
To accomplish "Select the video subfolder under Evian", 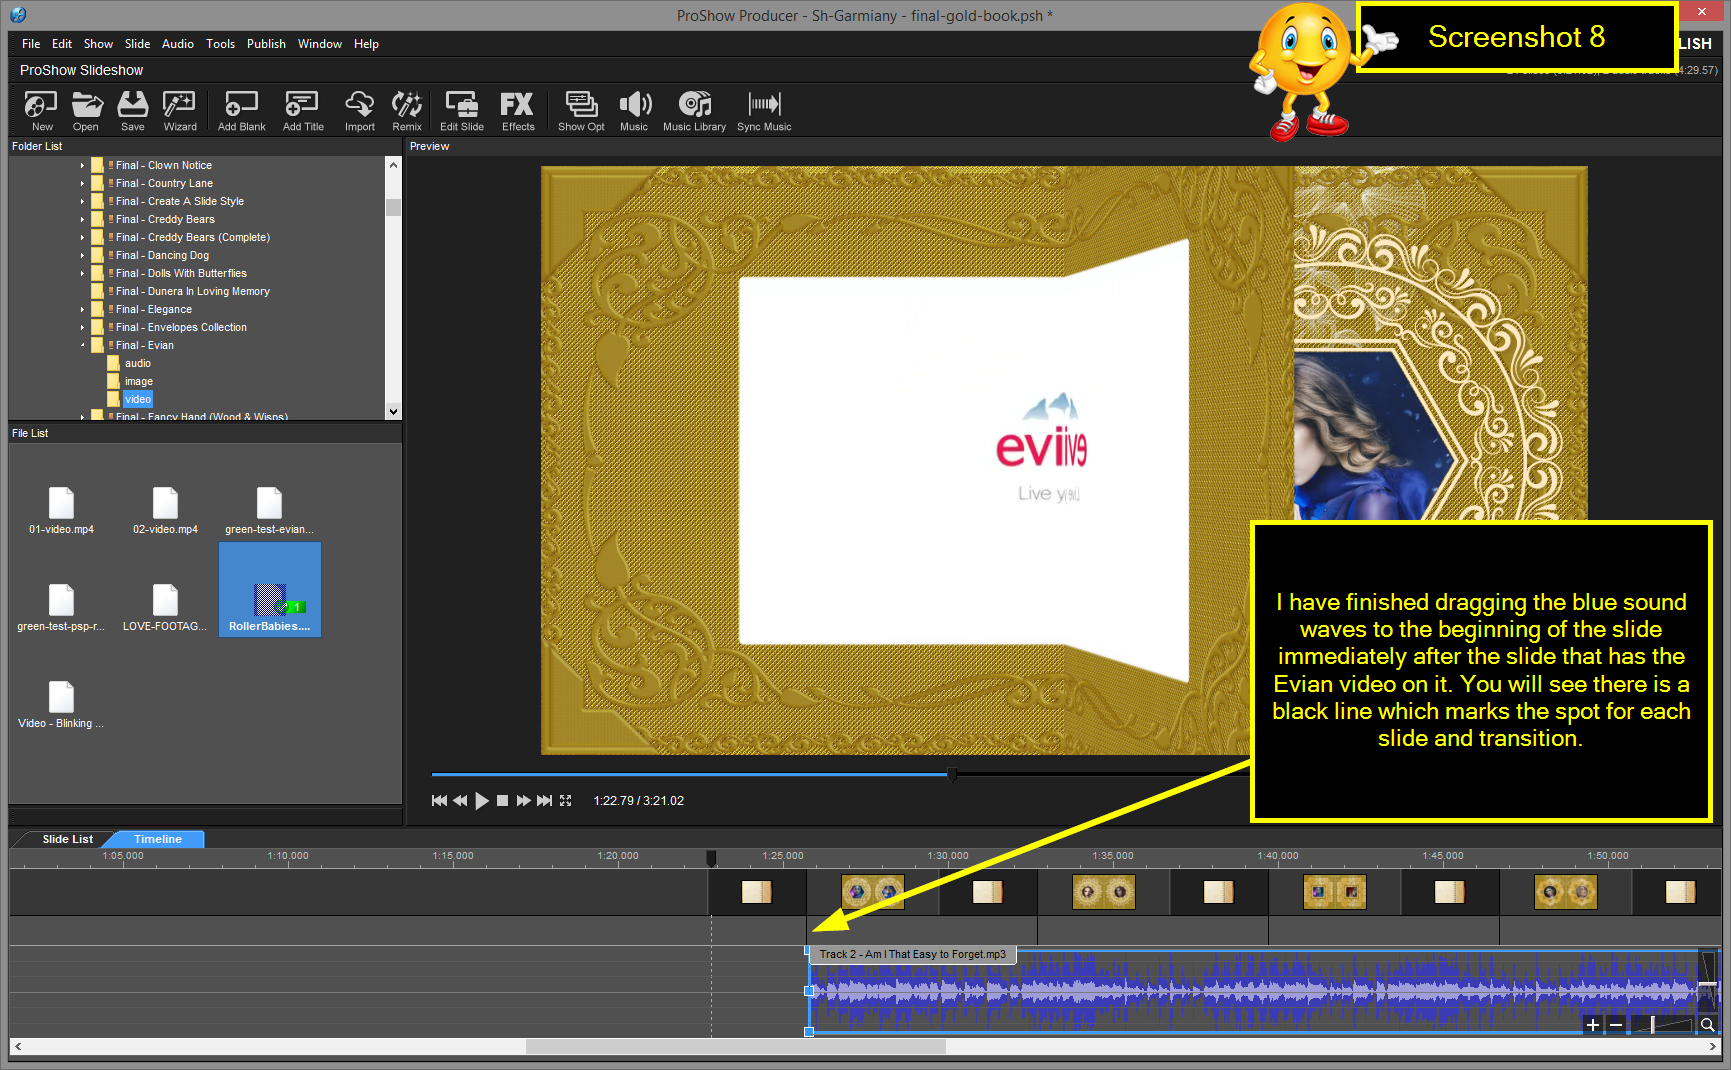I will tap(138, 400).
